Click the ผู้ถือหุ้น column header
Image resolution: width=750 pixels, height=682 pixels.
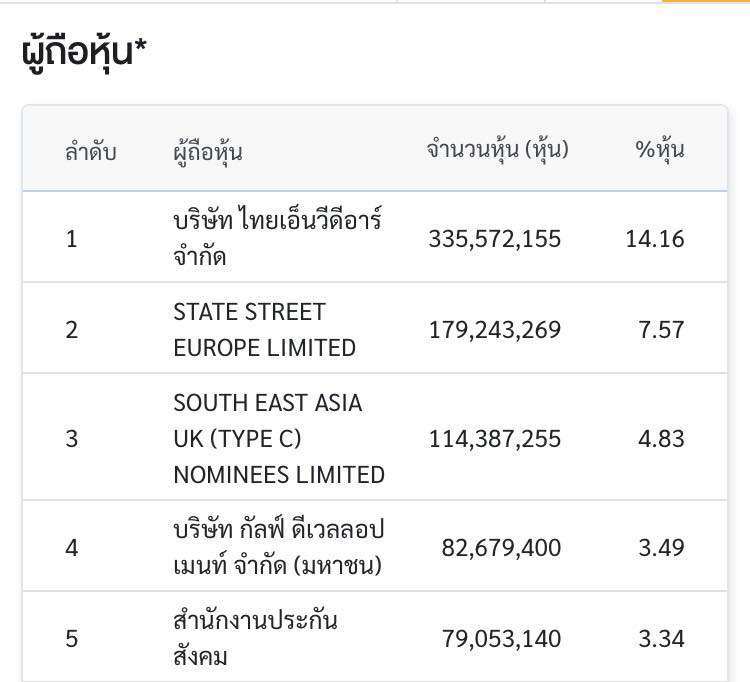(x=208, y=152)
